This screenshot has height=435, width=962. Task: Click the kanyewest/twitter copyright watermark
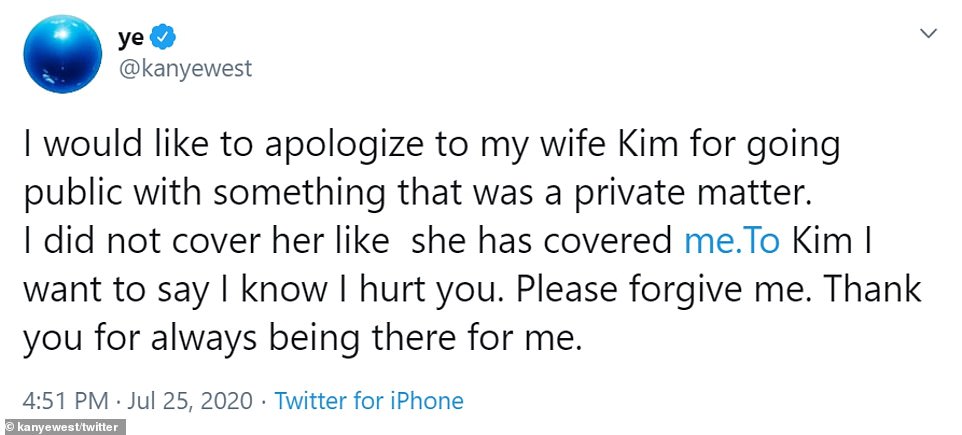(63, 427)
